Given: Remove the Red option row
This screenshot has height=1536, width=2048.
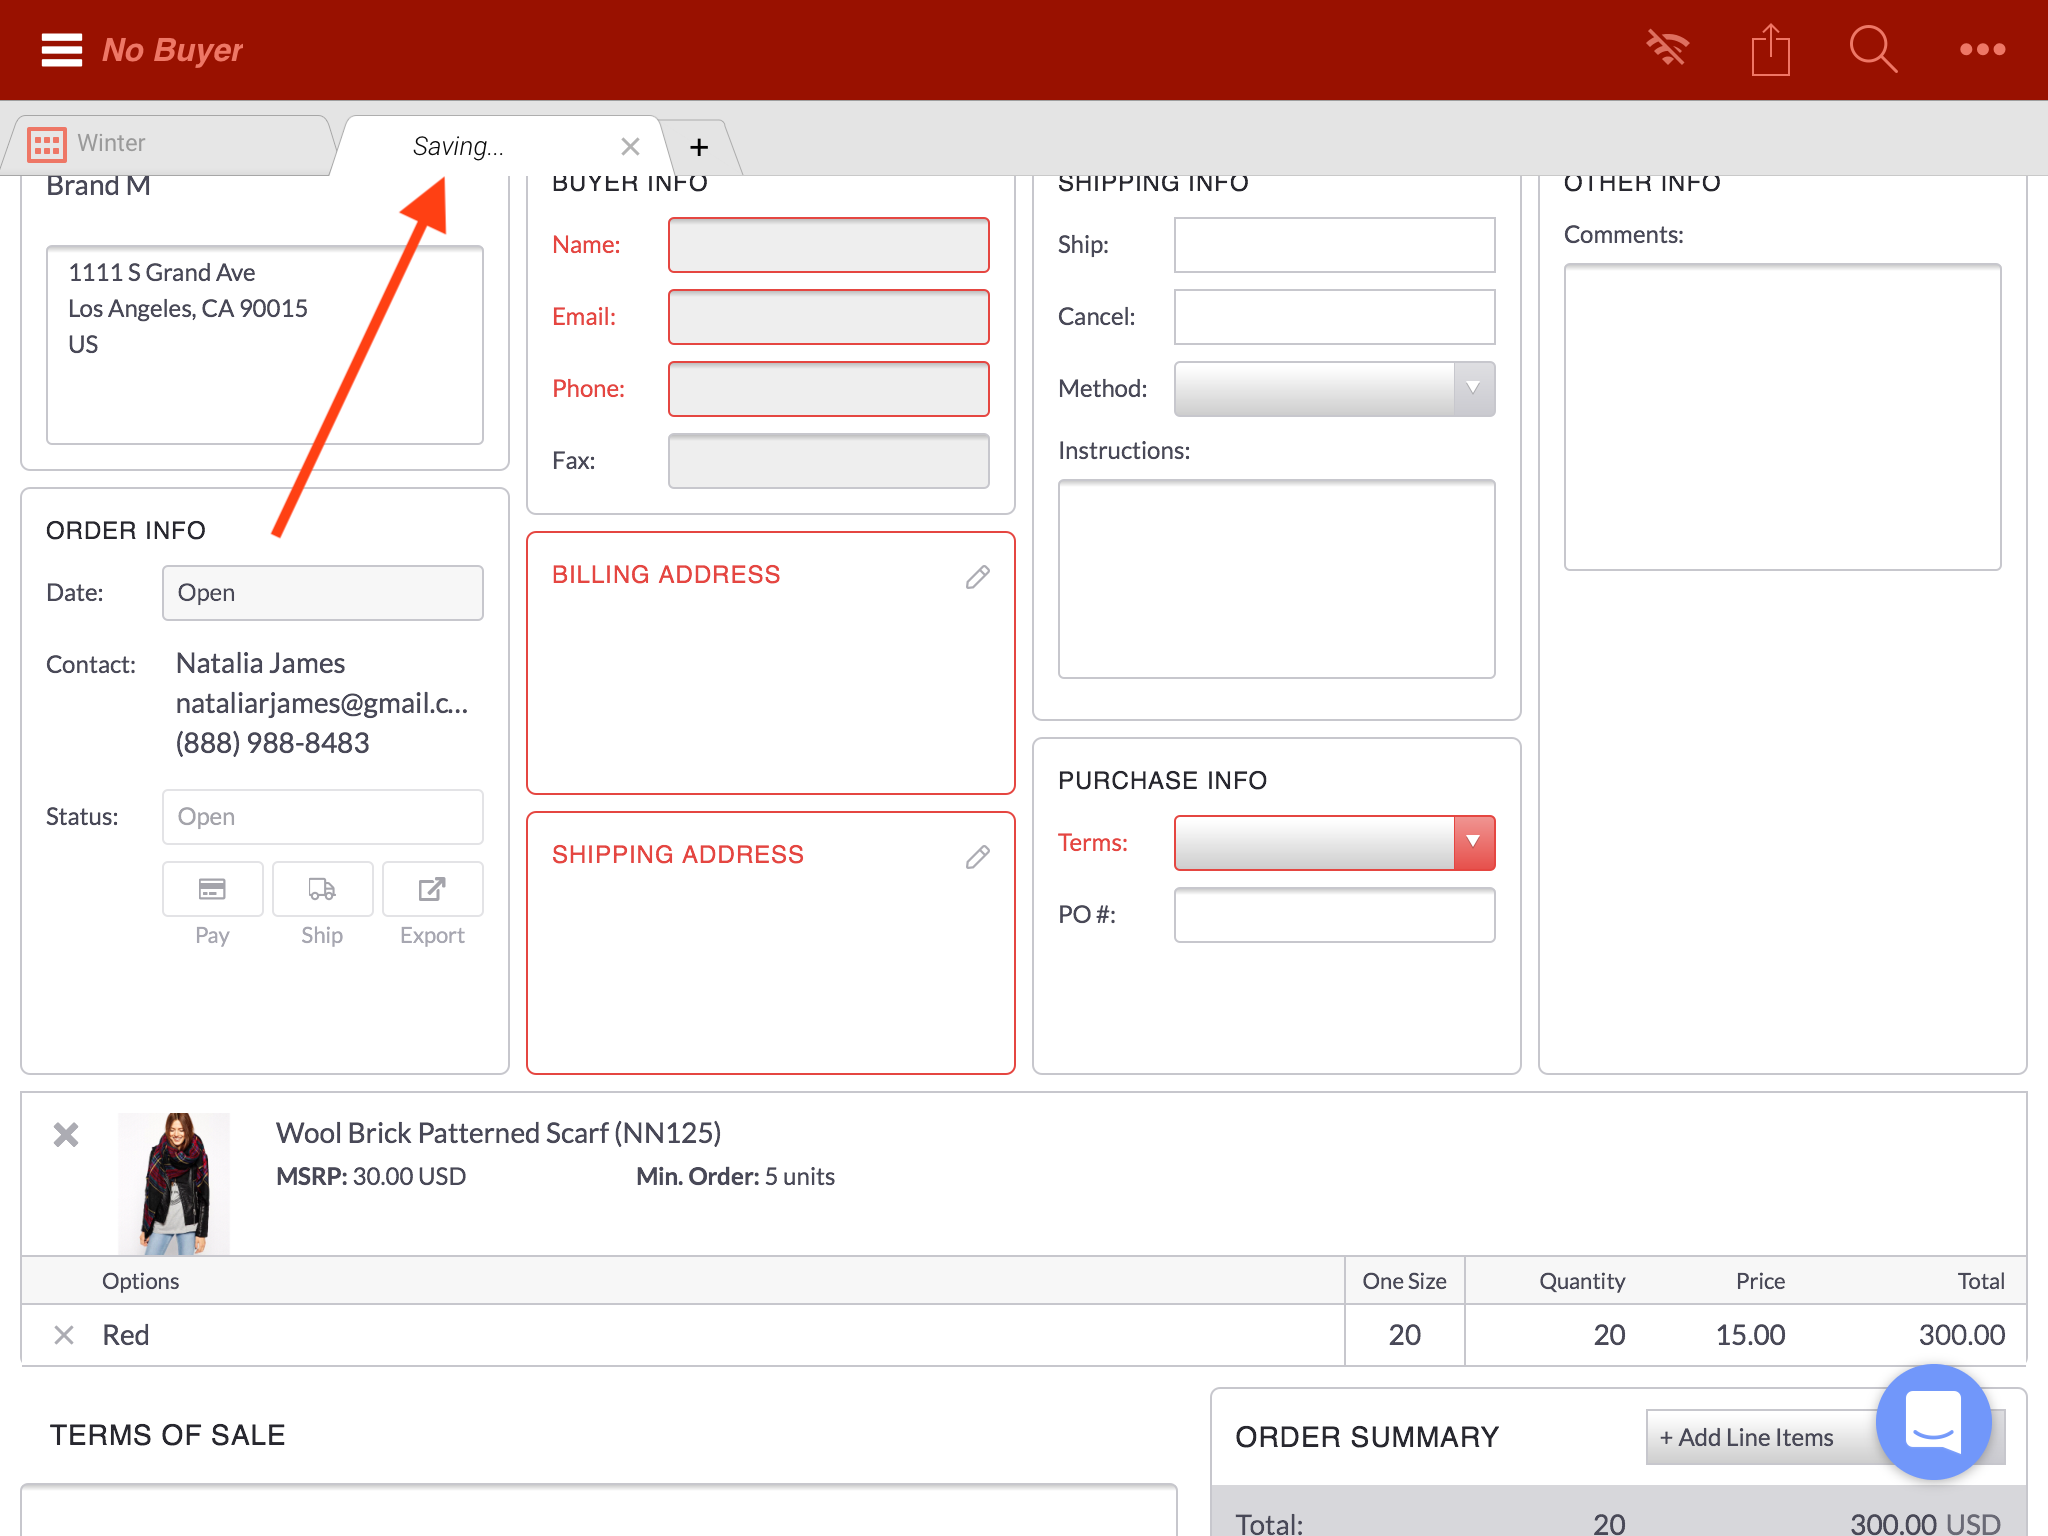Looking at the screenshot, I should coord(64,1335).
